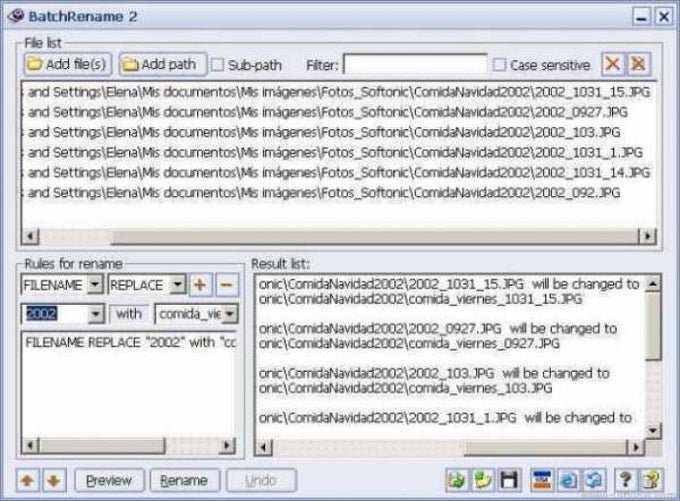Image resolution: width=680 pixels, height=501 pixels.
Task: Click the "with" label between the combo boxes
Action: click(129, 314)
